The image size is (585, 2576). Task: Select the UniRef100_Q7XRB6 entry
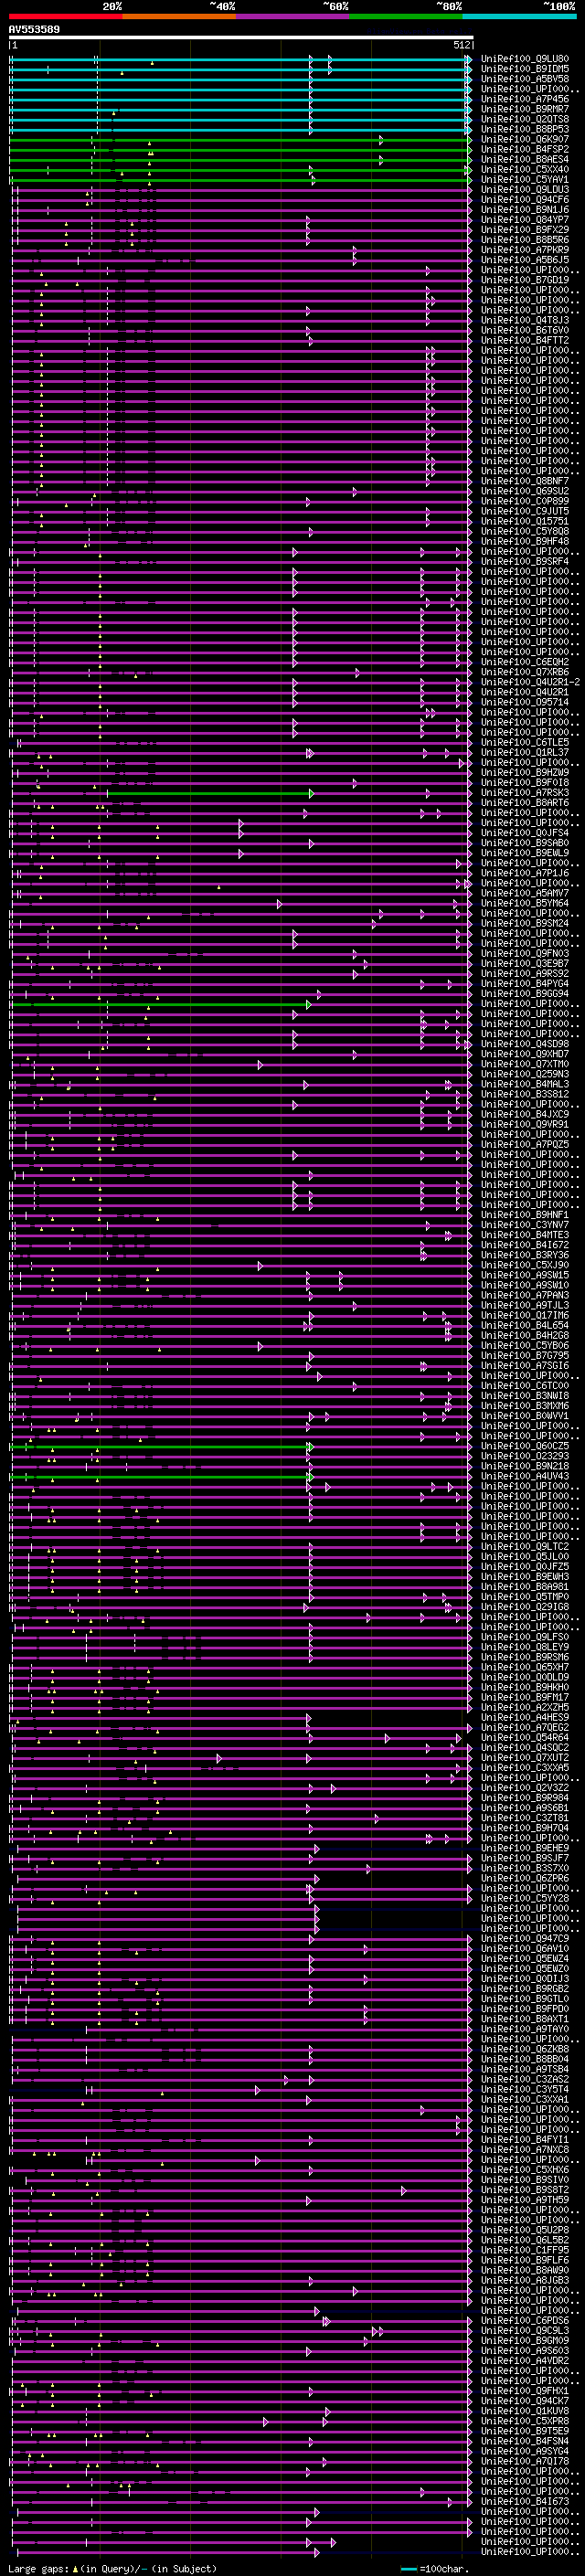(525, 672)
